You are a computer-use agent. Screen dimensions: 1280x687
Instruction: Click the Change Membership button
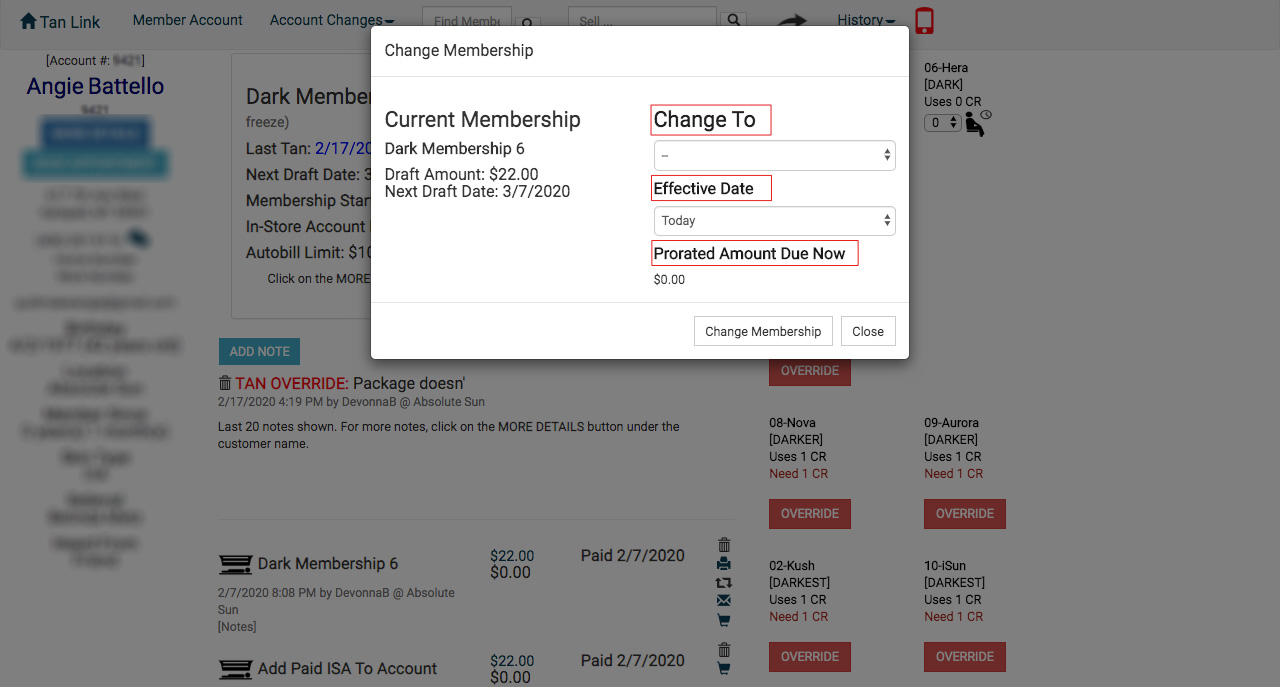(x=763, y=331)
